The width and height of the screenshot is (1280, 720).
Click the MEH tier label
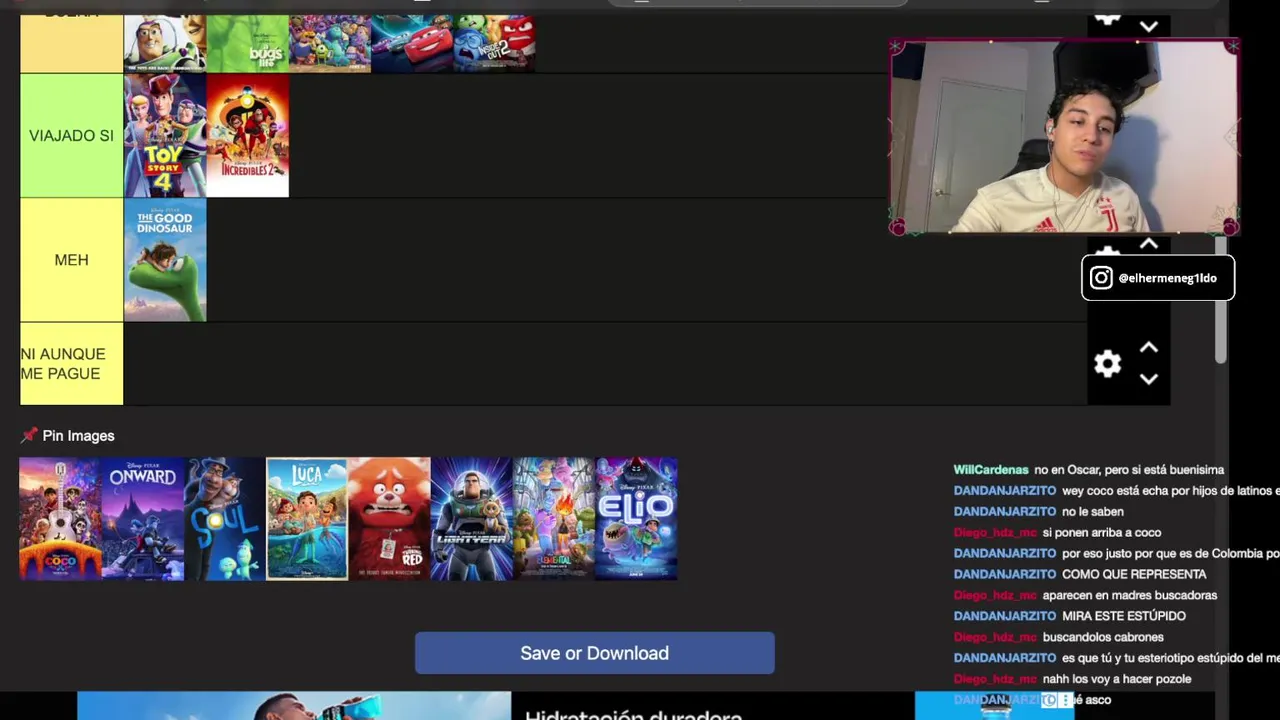click(x=71, y=260)
